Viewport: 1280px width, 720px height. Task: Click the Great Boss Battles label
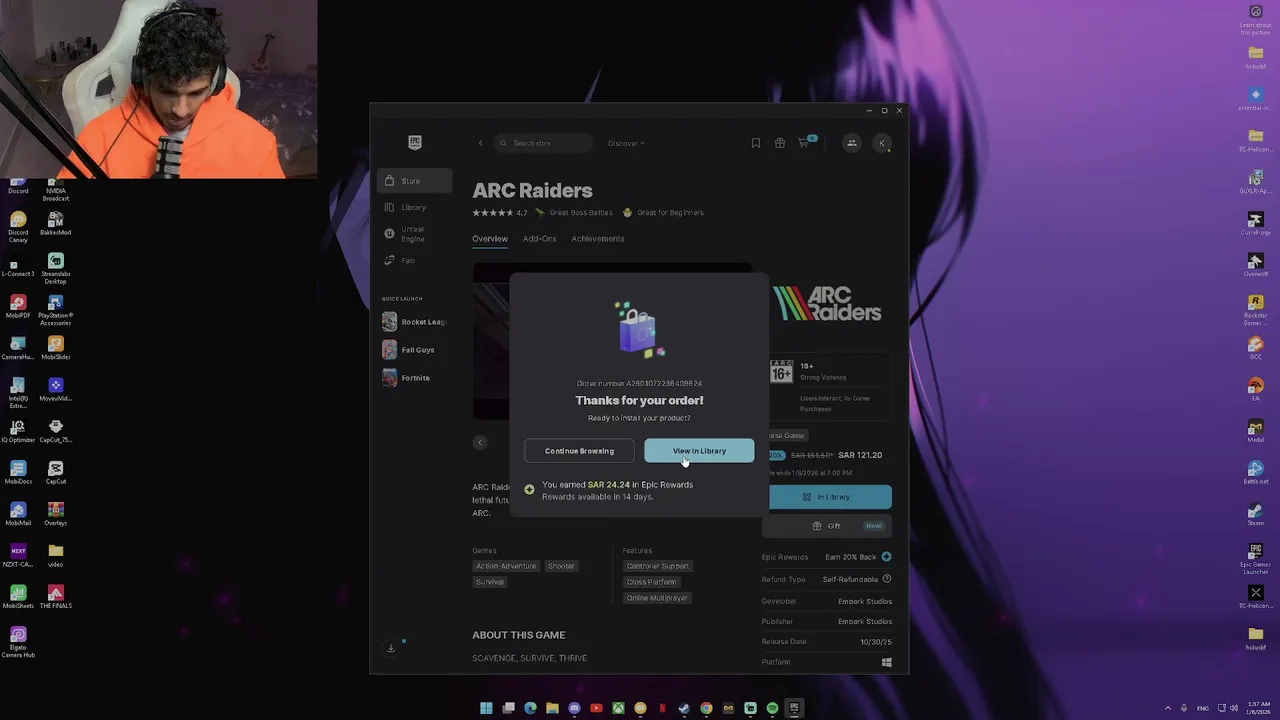pyautogui.click(x=581, y=213)
